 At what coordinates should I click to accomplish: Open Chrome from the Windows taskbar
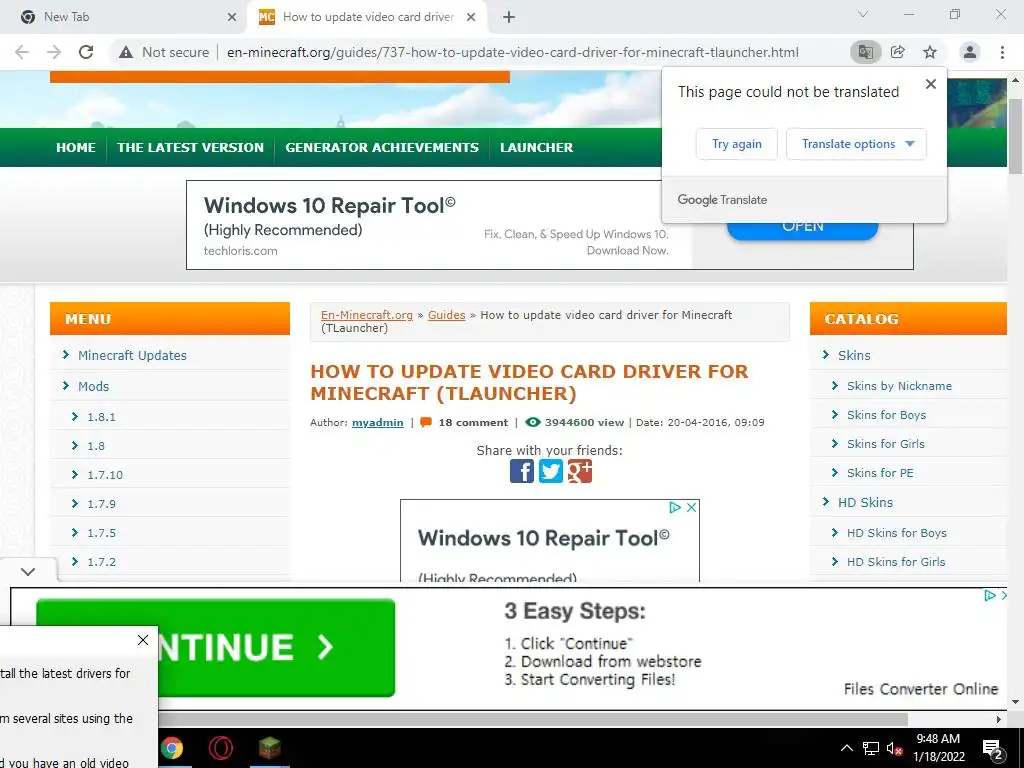pos(172,748)
